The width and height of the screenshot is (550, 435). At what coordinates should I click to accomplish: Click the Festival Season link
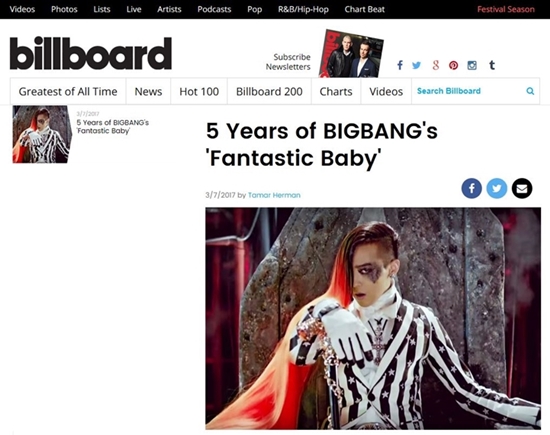506,9
